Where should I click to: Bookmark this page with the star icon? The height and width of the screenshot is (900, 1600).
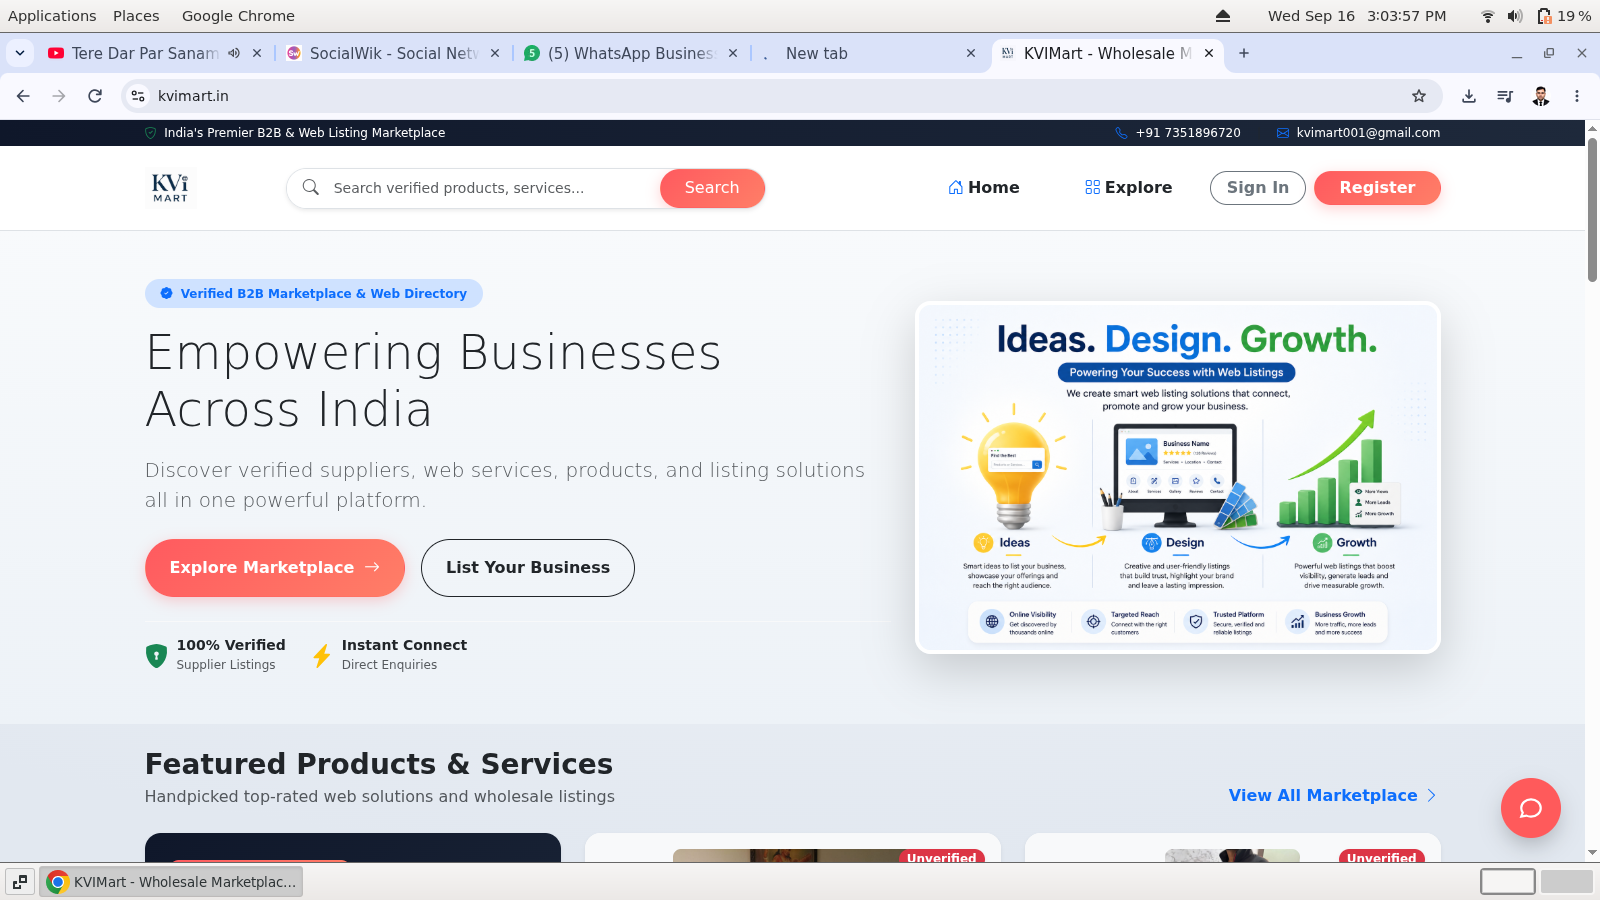[1419, 96]
